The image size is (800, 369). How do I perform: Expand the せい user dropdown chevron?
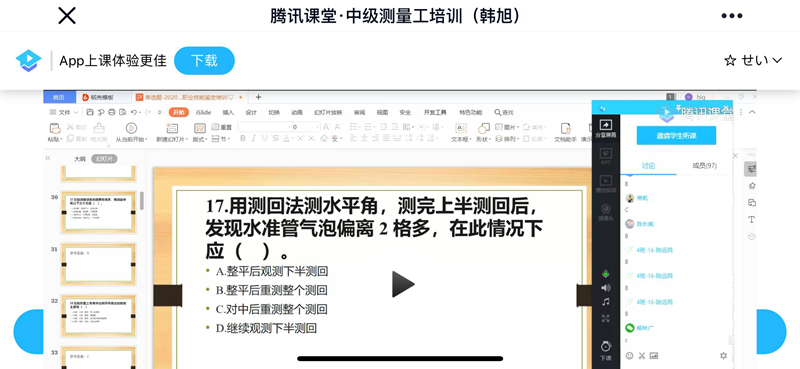[x=777, y=61]
